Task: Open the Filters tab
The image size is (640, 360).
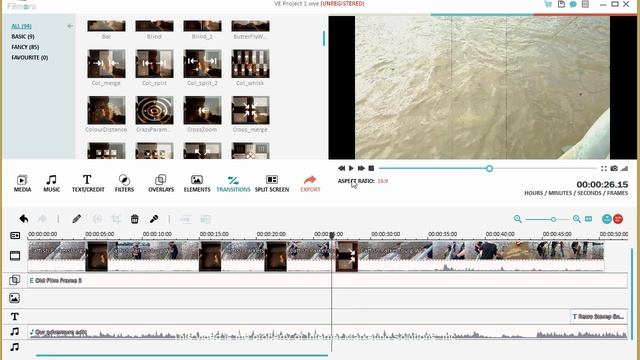Action: coord(124,183)
